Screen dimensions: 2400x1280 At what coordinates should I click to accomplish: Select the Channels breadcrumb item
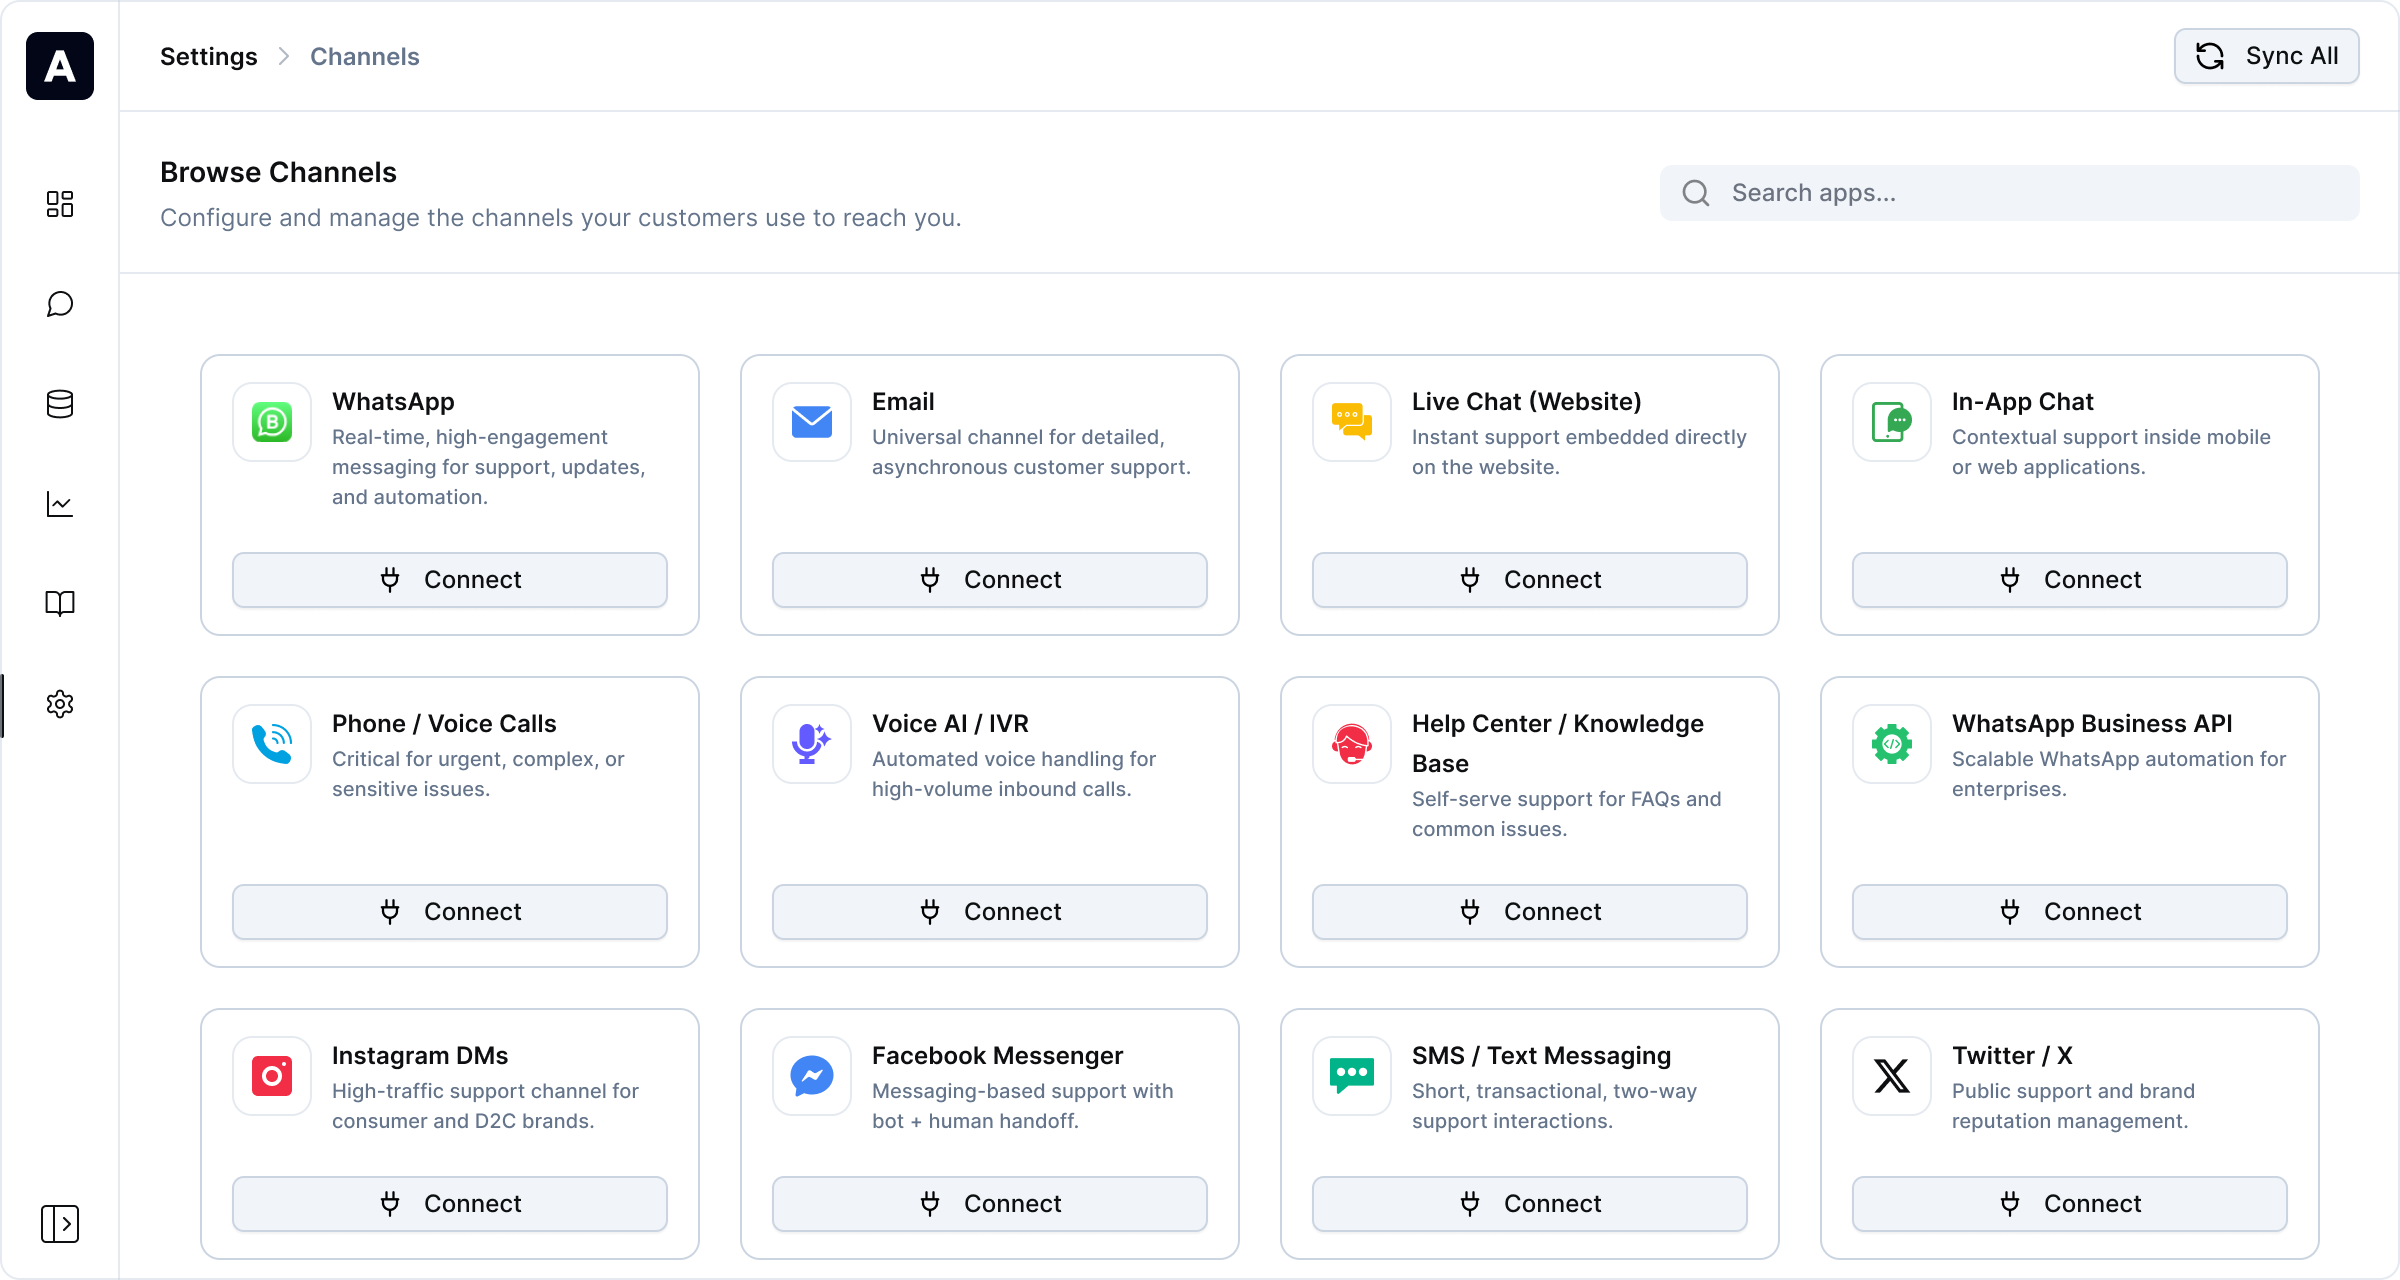[365, 57]
